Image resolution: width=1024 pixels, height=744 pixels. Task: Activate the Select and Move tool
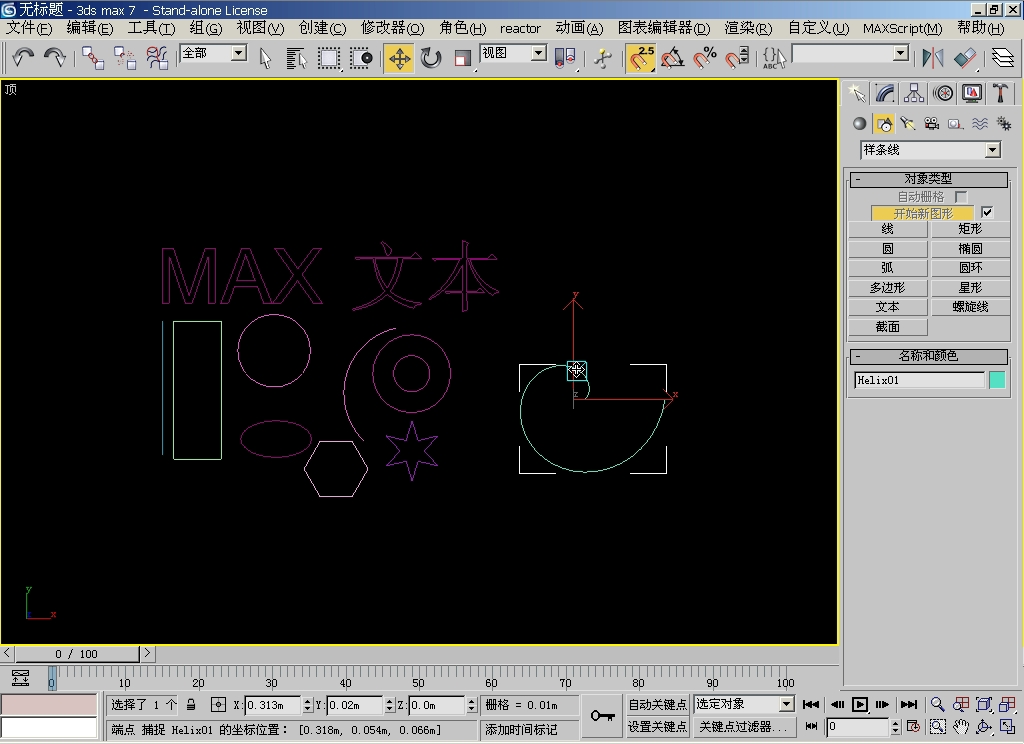[399, 57]
